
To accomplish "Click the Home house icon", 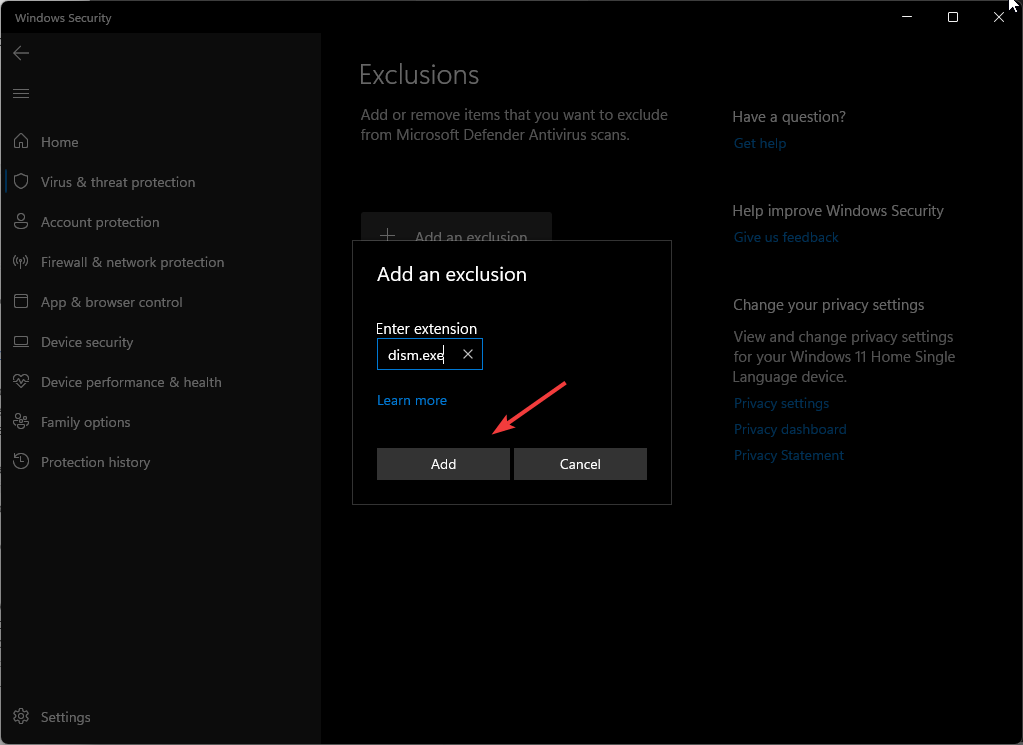I will [21, 141].
